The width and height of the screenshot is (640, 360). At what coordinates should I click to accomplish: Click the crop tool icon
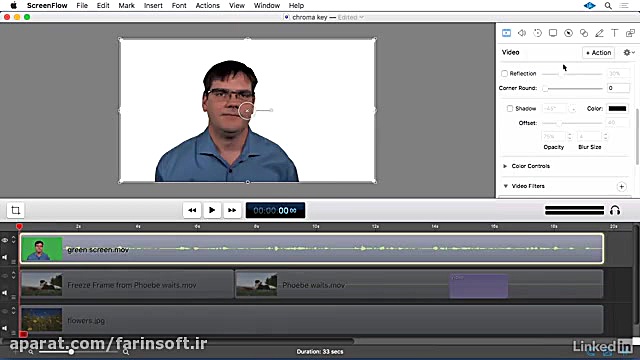point(16,210)
